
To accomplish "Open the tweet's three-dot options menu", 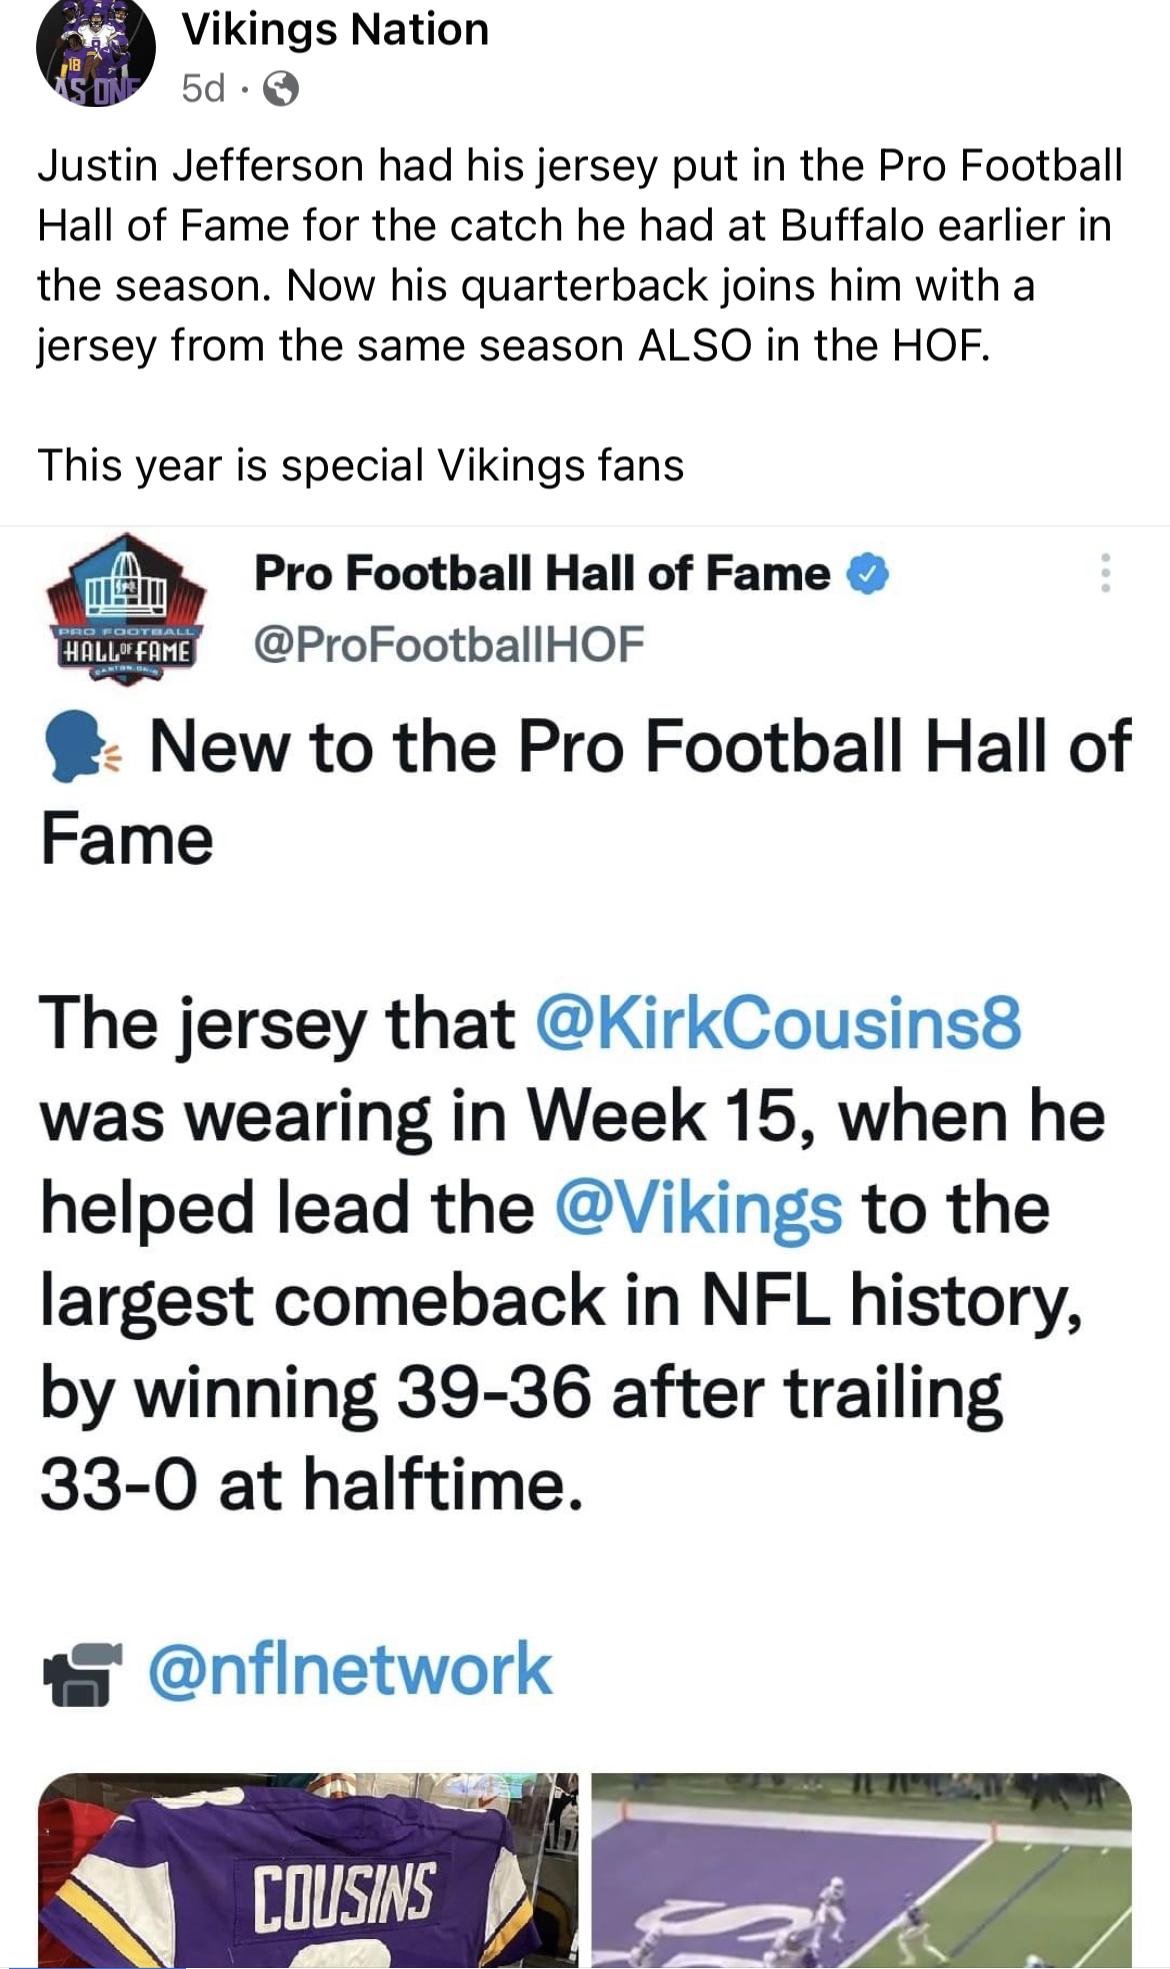I will 1105,573.
